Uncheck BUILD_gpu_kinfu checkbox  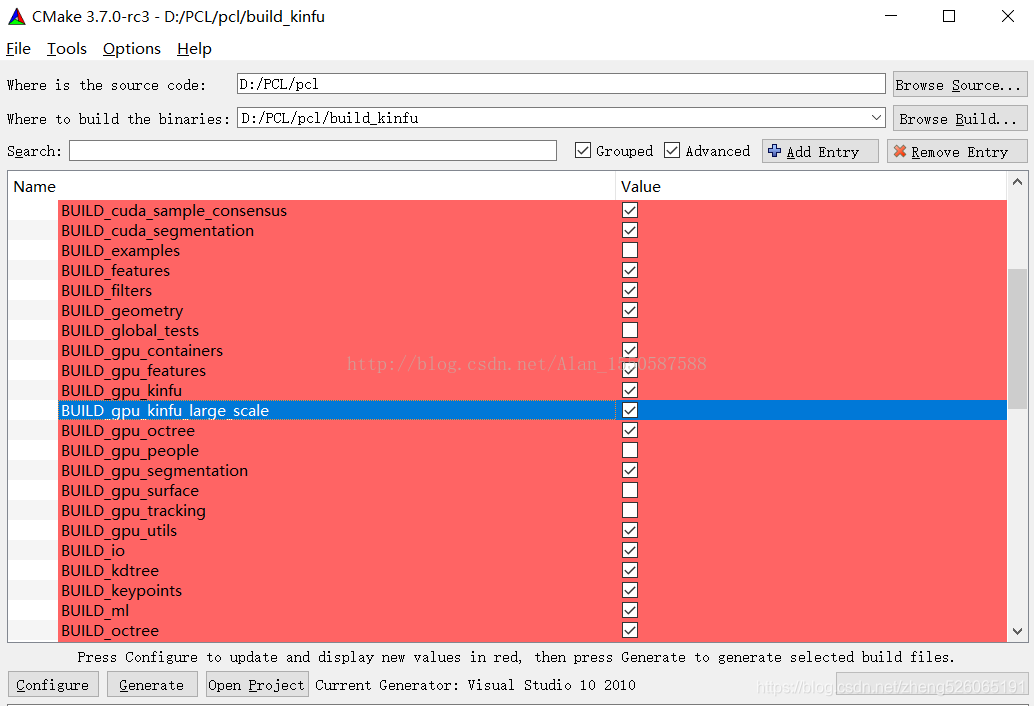(x=630, y=390)
